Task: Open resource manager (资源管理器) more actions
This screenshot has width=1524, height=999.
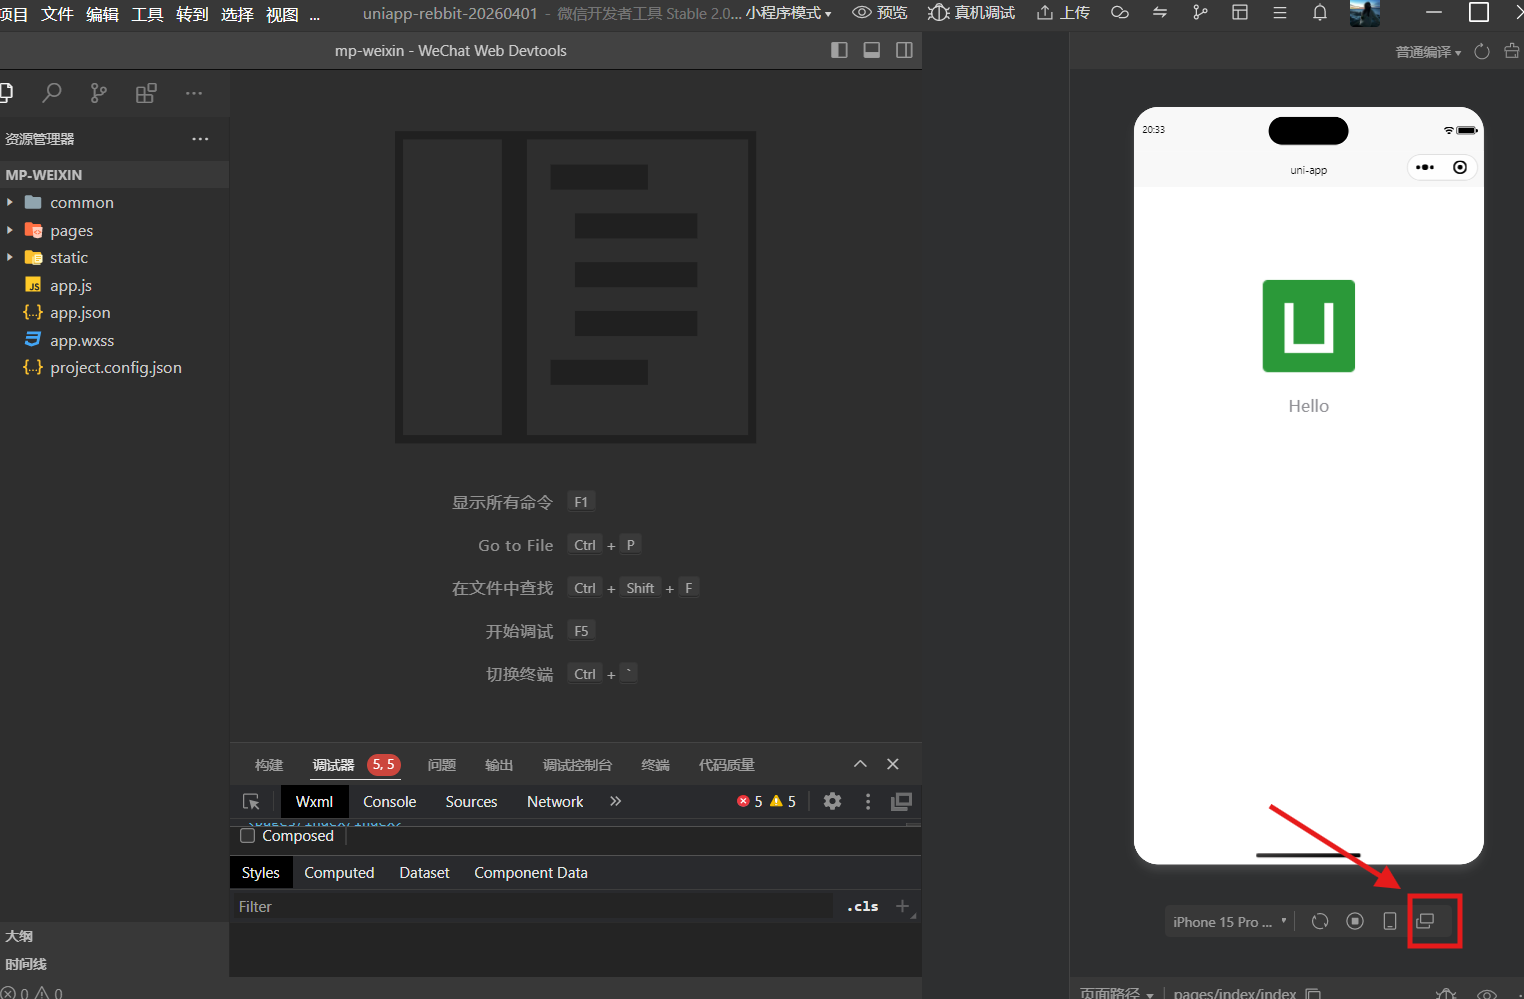Action: pos(200,139)
